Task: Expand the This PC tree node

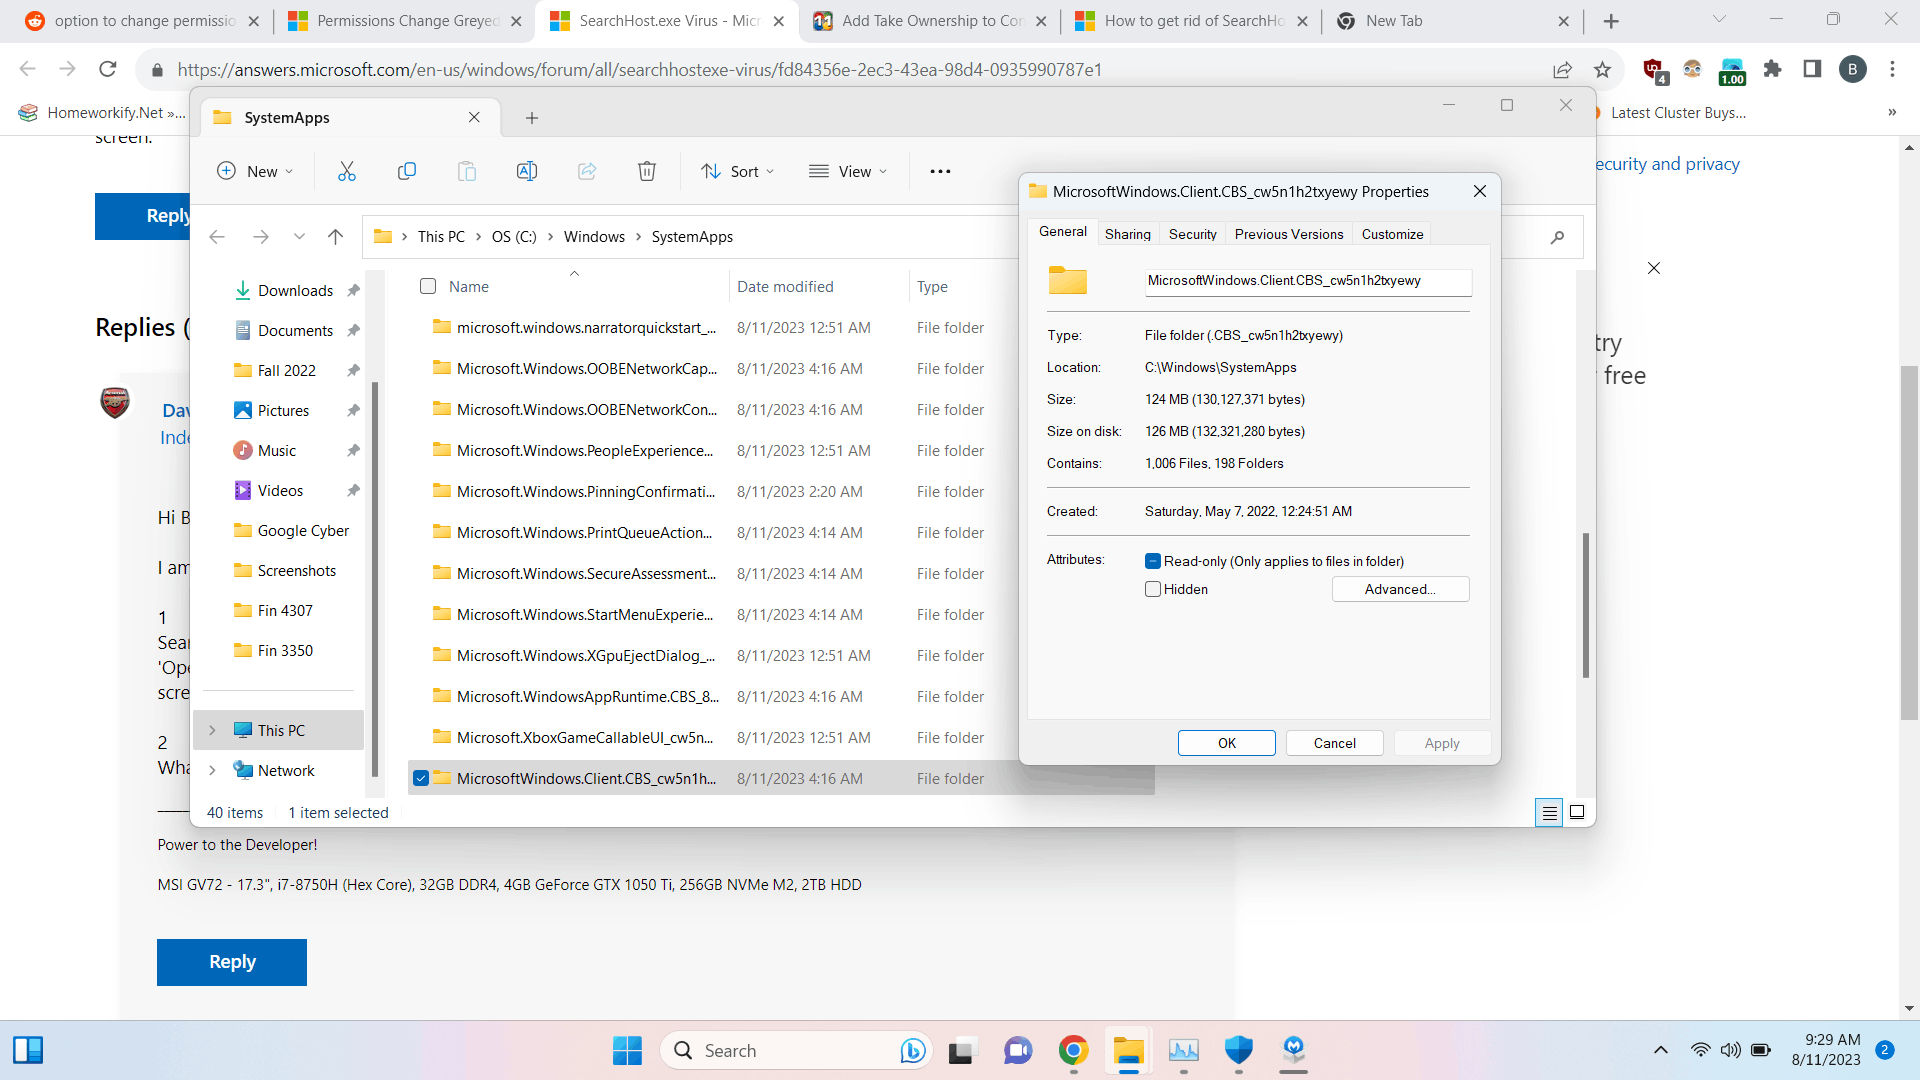Action: click(212, 730)
